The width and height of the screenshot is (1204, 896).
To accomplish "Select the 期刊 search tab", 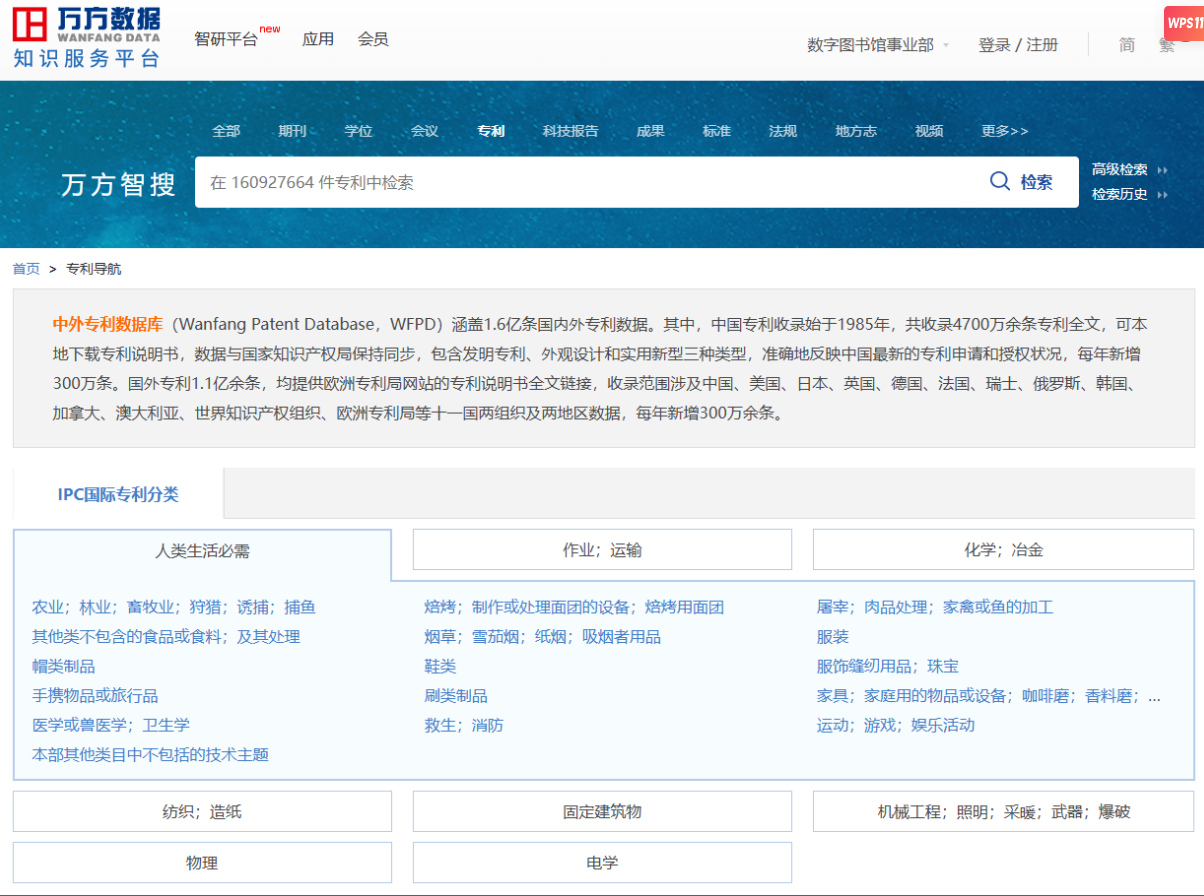I will [x=292, y=131].
